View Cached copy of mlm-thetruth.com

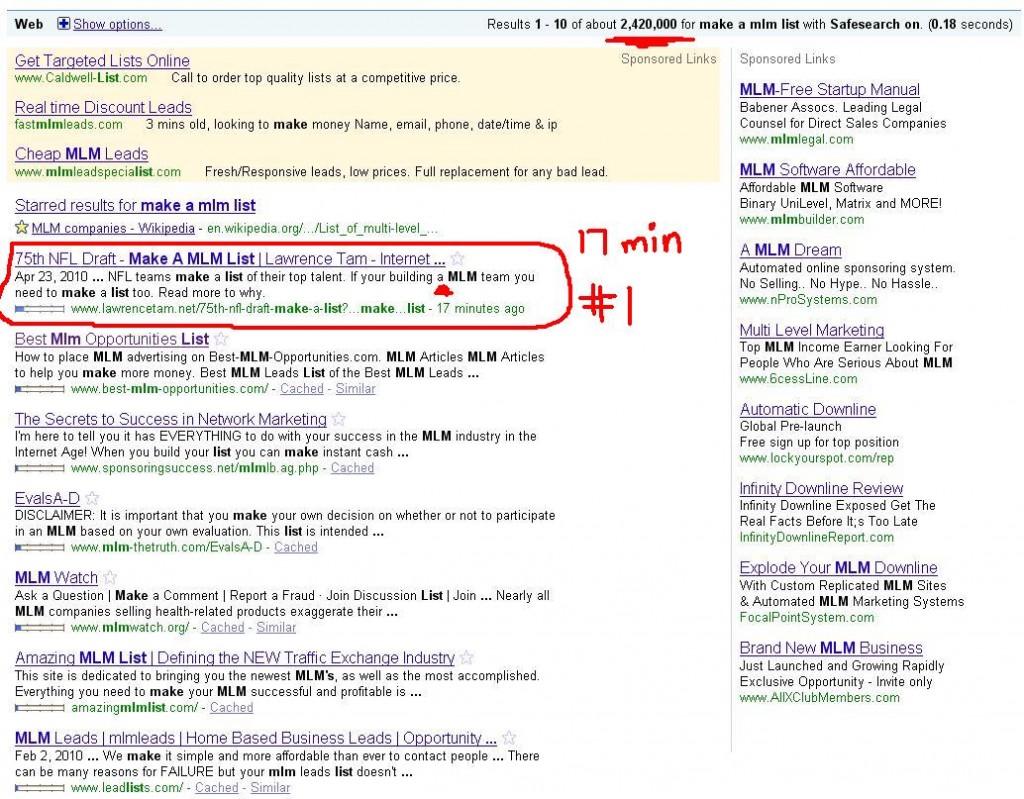tap(296, 547)
